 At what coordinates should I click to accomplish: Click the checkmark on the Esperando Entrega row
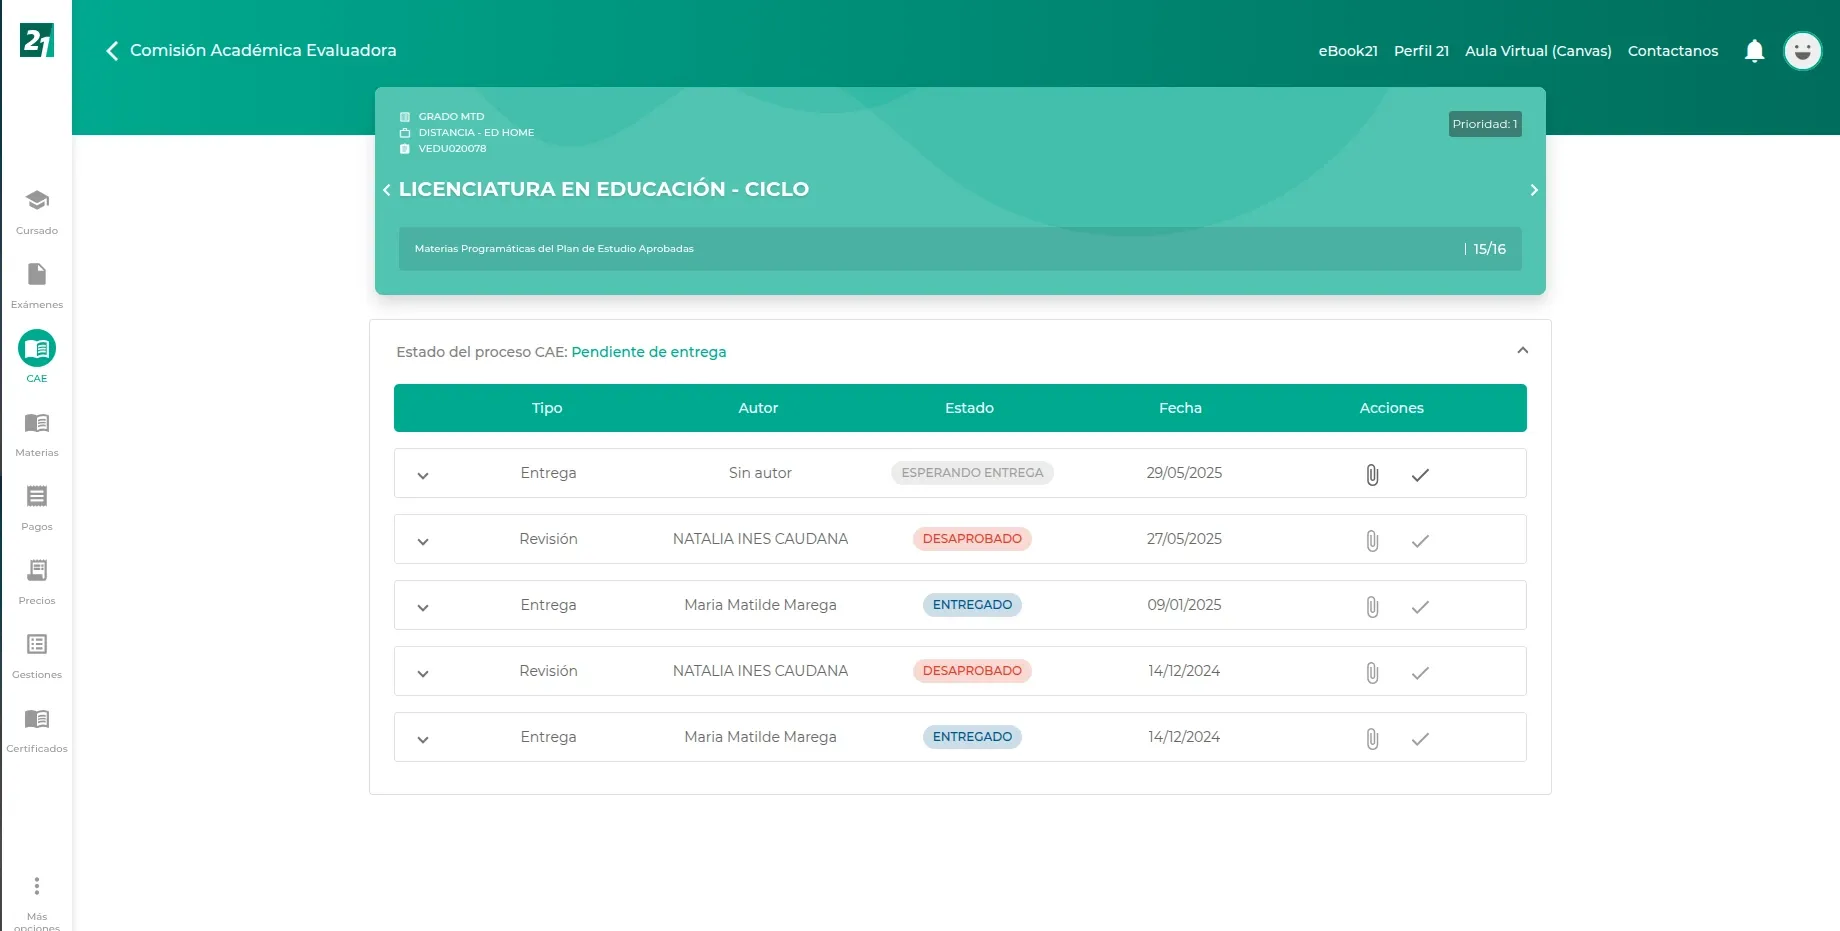coord(1420,475)
